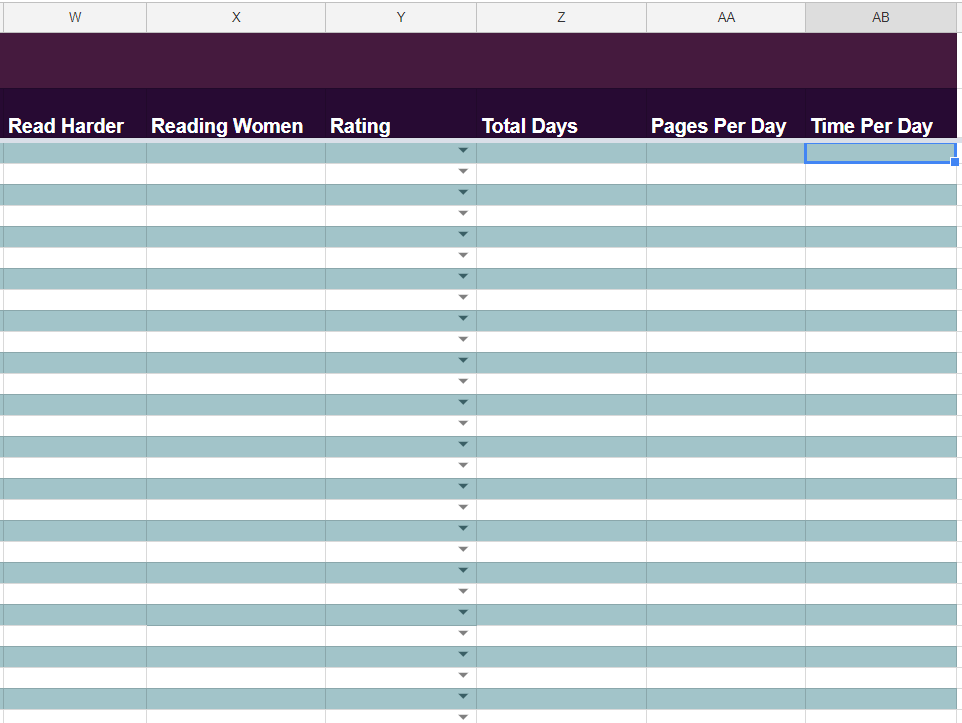The image size is (962, 723).
Task: Select first data cell under Reading Women
Action: coord(236,153)
